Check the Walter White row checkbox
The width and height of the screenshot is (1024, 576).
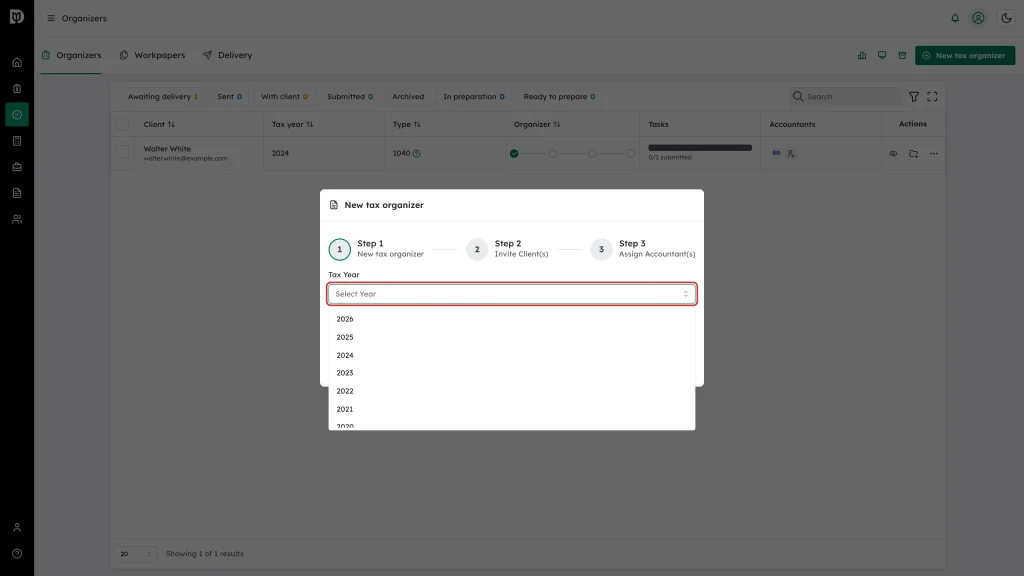pos(123,152)
